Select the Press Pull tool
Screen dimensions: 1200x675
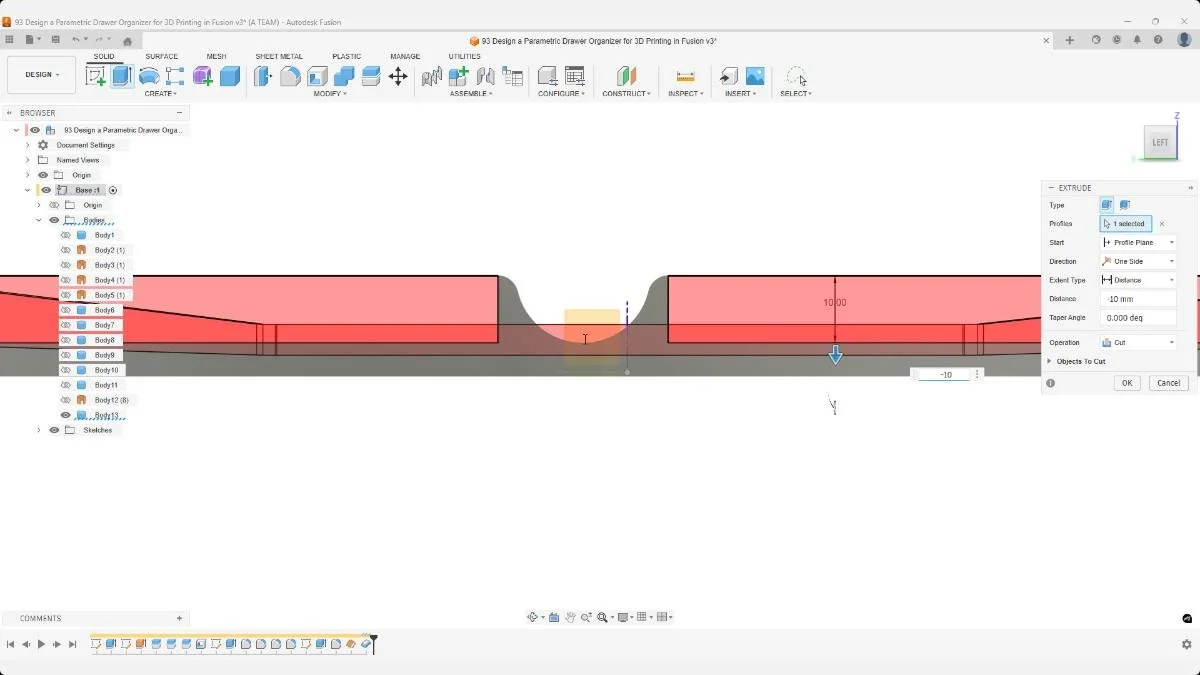point(262,75)
